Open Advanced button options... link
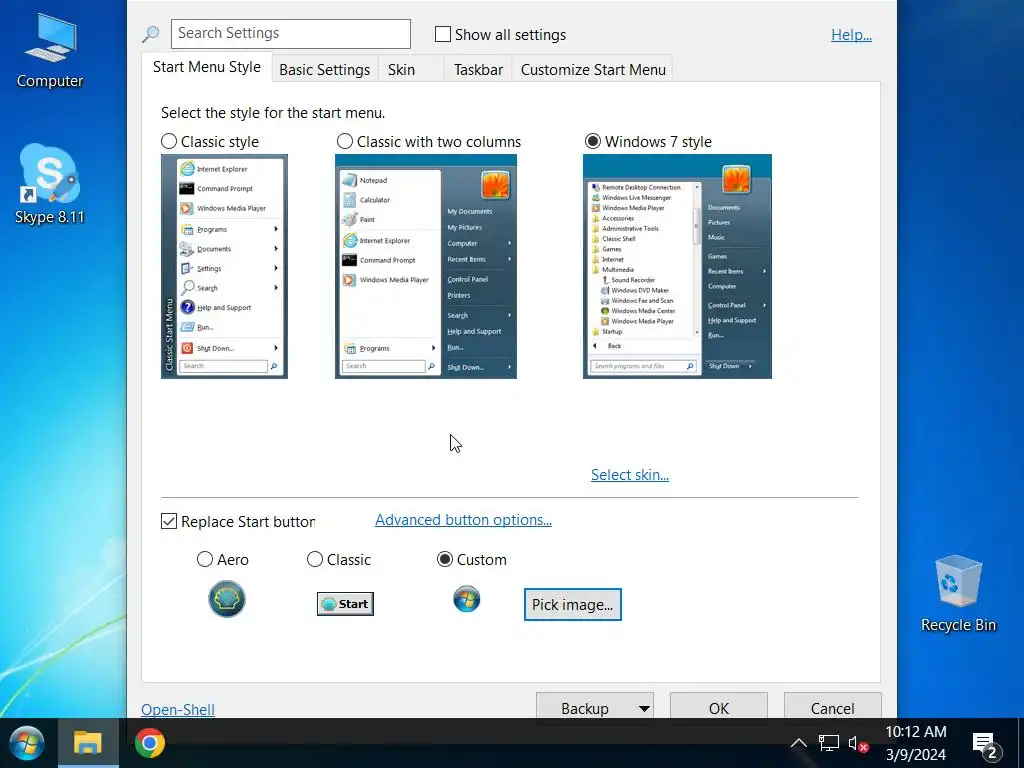 (463, 520)
